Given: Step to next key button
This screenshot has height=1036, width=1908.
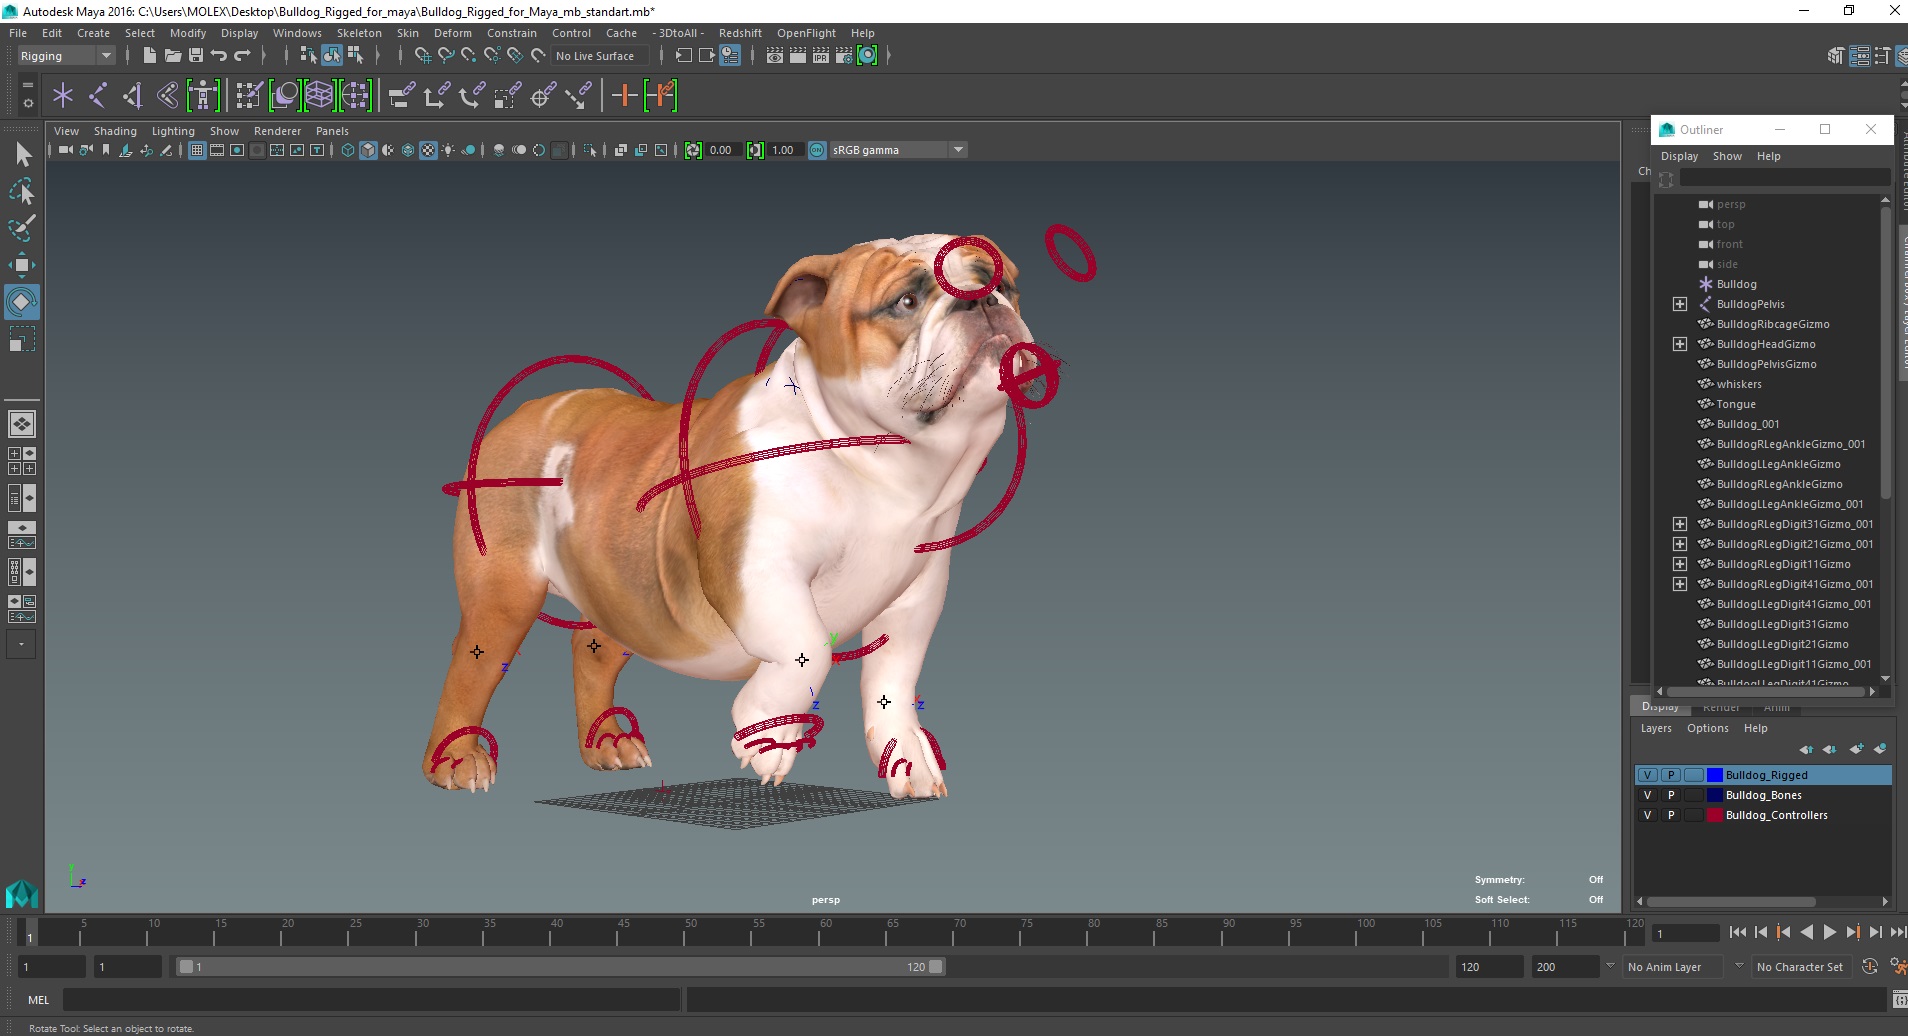Looking at the screenshot, I should pos(1852,932).
